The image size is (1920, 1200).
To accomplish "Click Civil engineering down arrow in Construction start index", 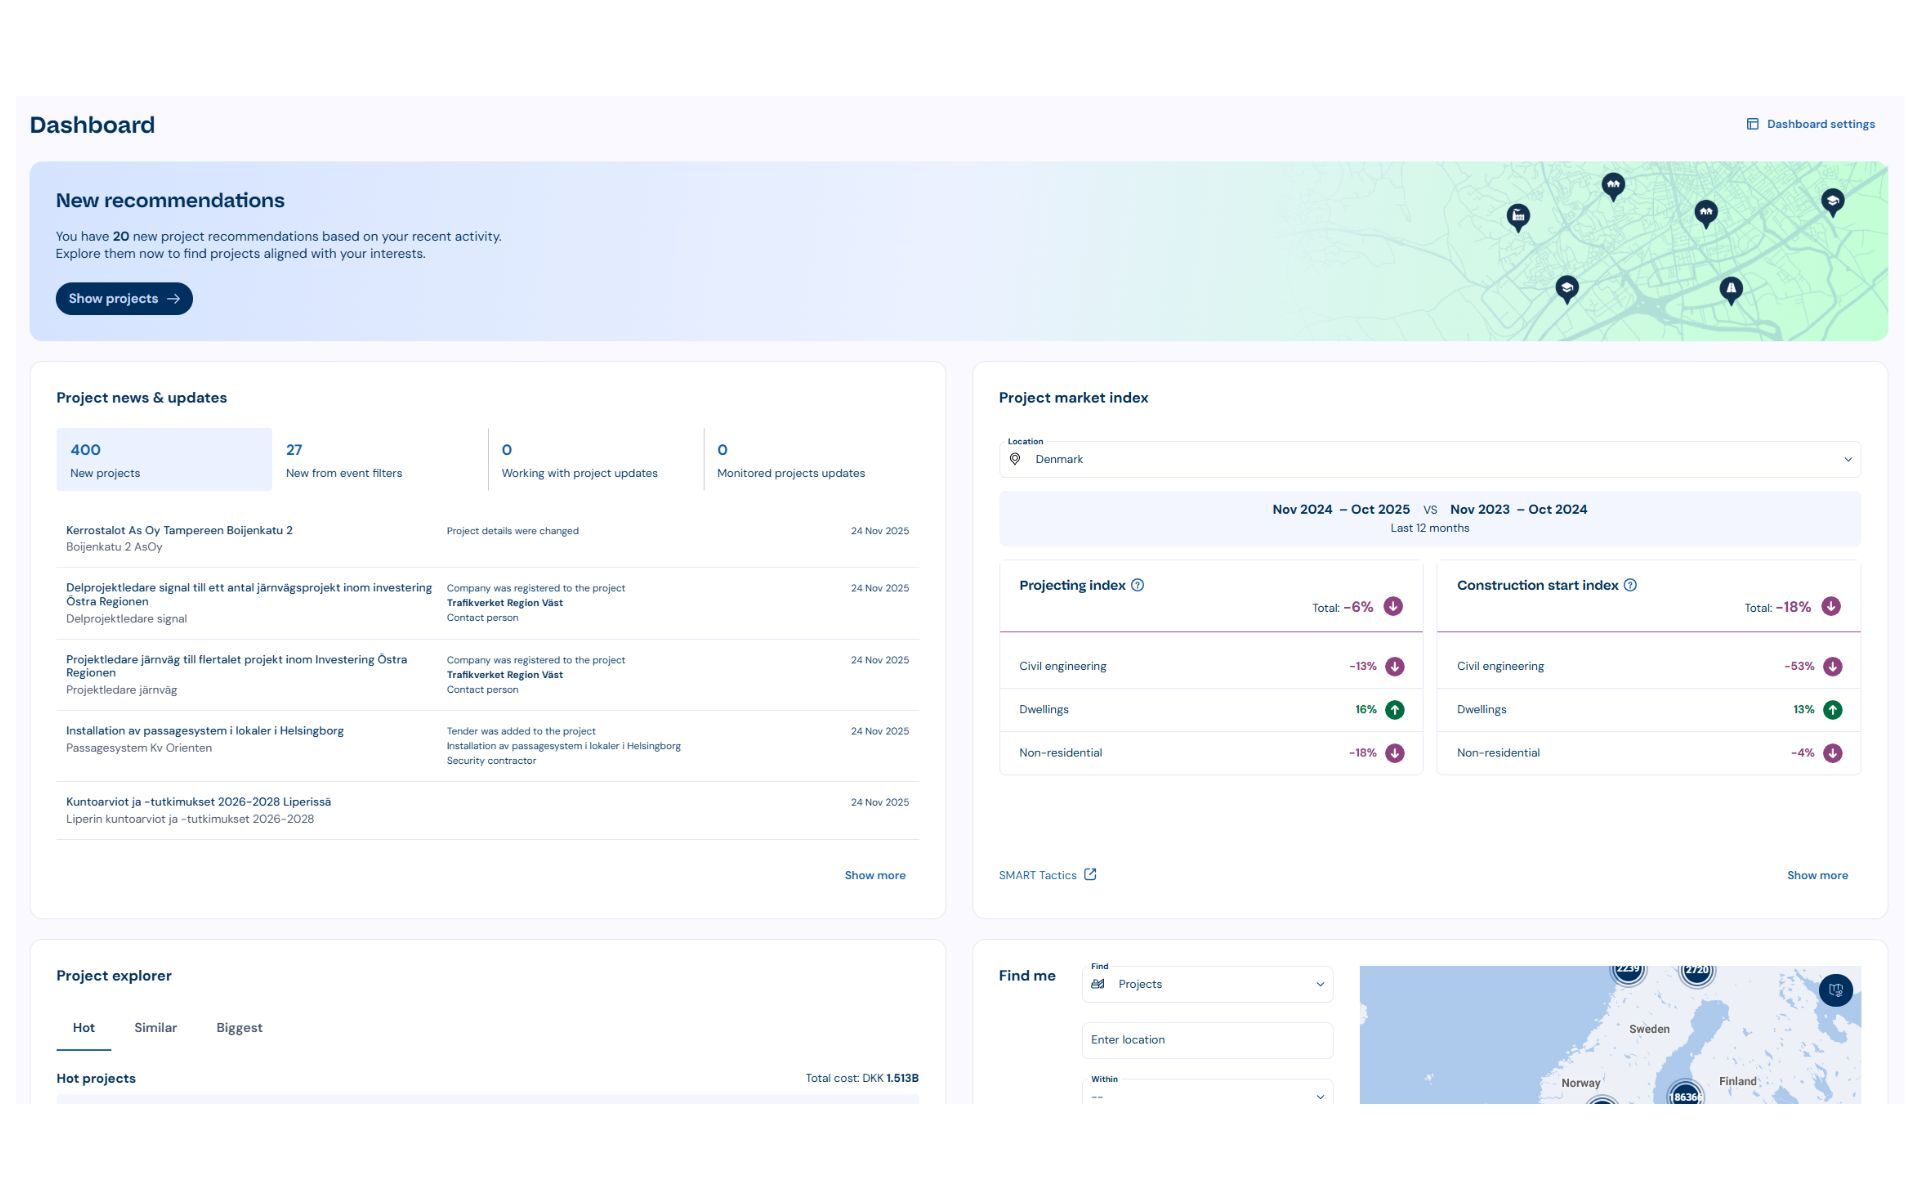I will 1832,666.
